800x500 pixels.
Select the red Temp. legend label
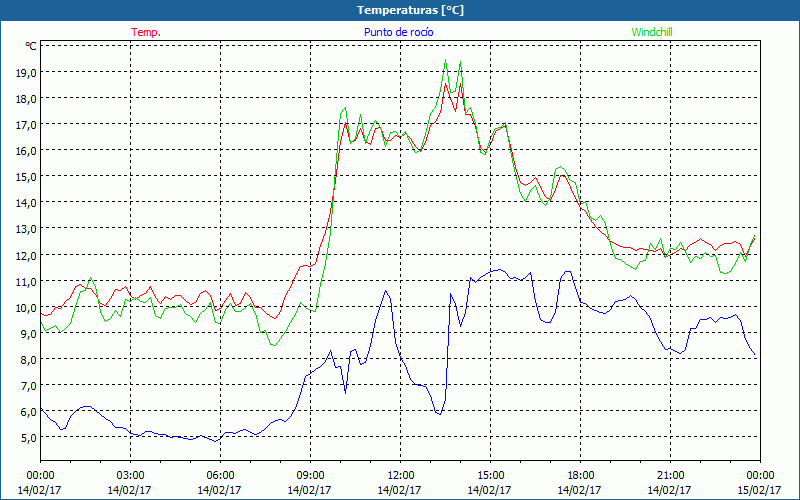(146, 32)
